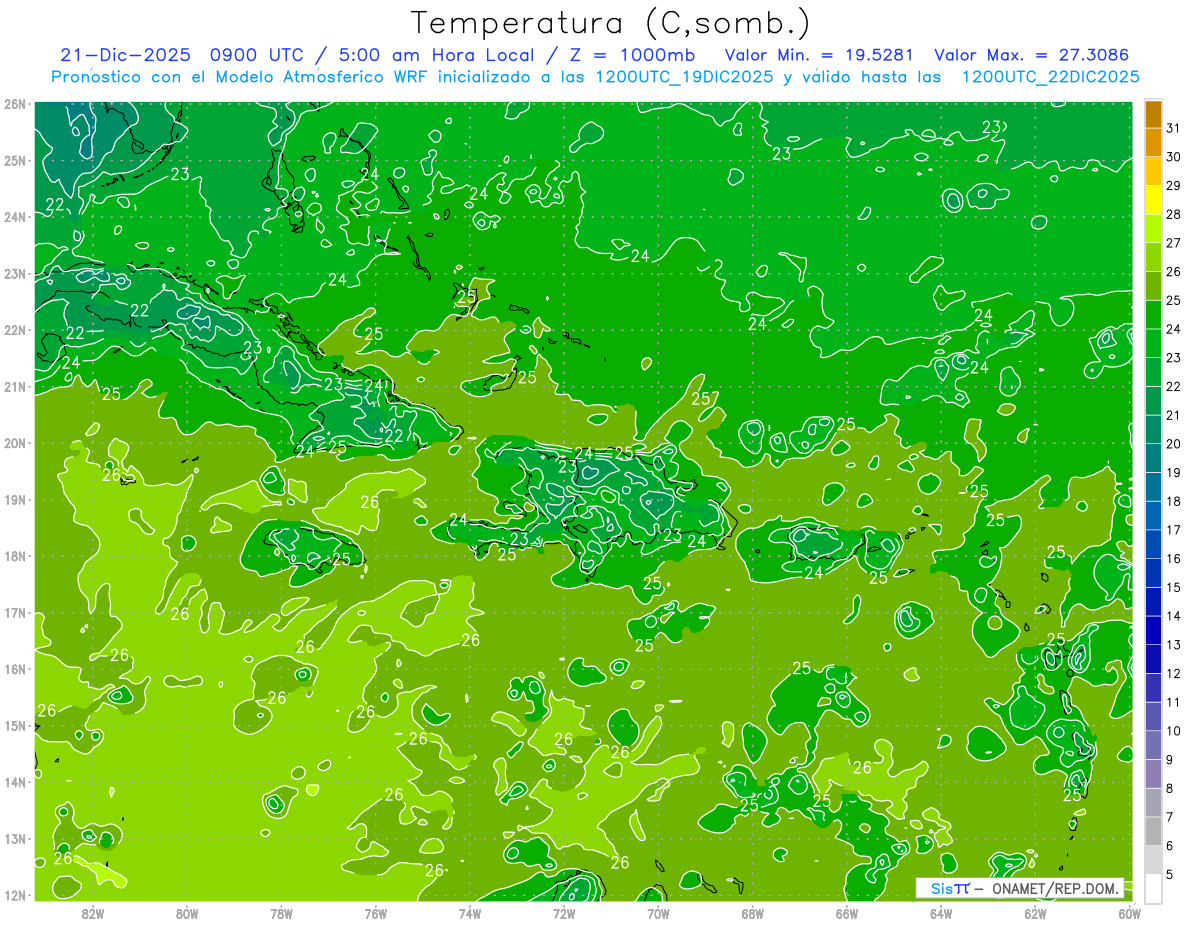
Task: Click the 30 value on the color scale
Action: click(1173, 157)
